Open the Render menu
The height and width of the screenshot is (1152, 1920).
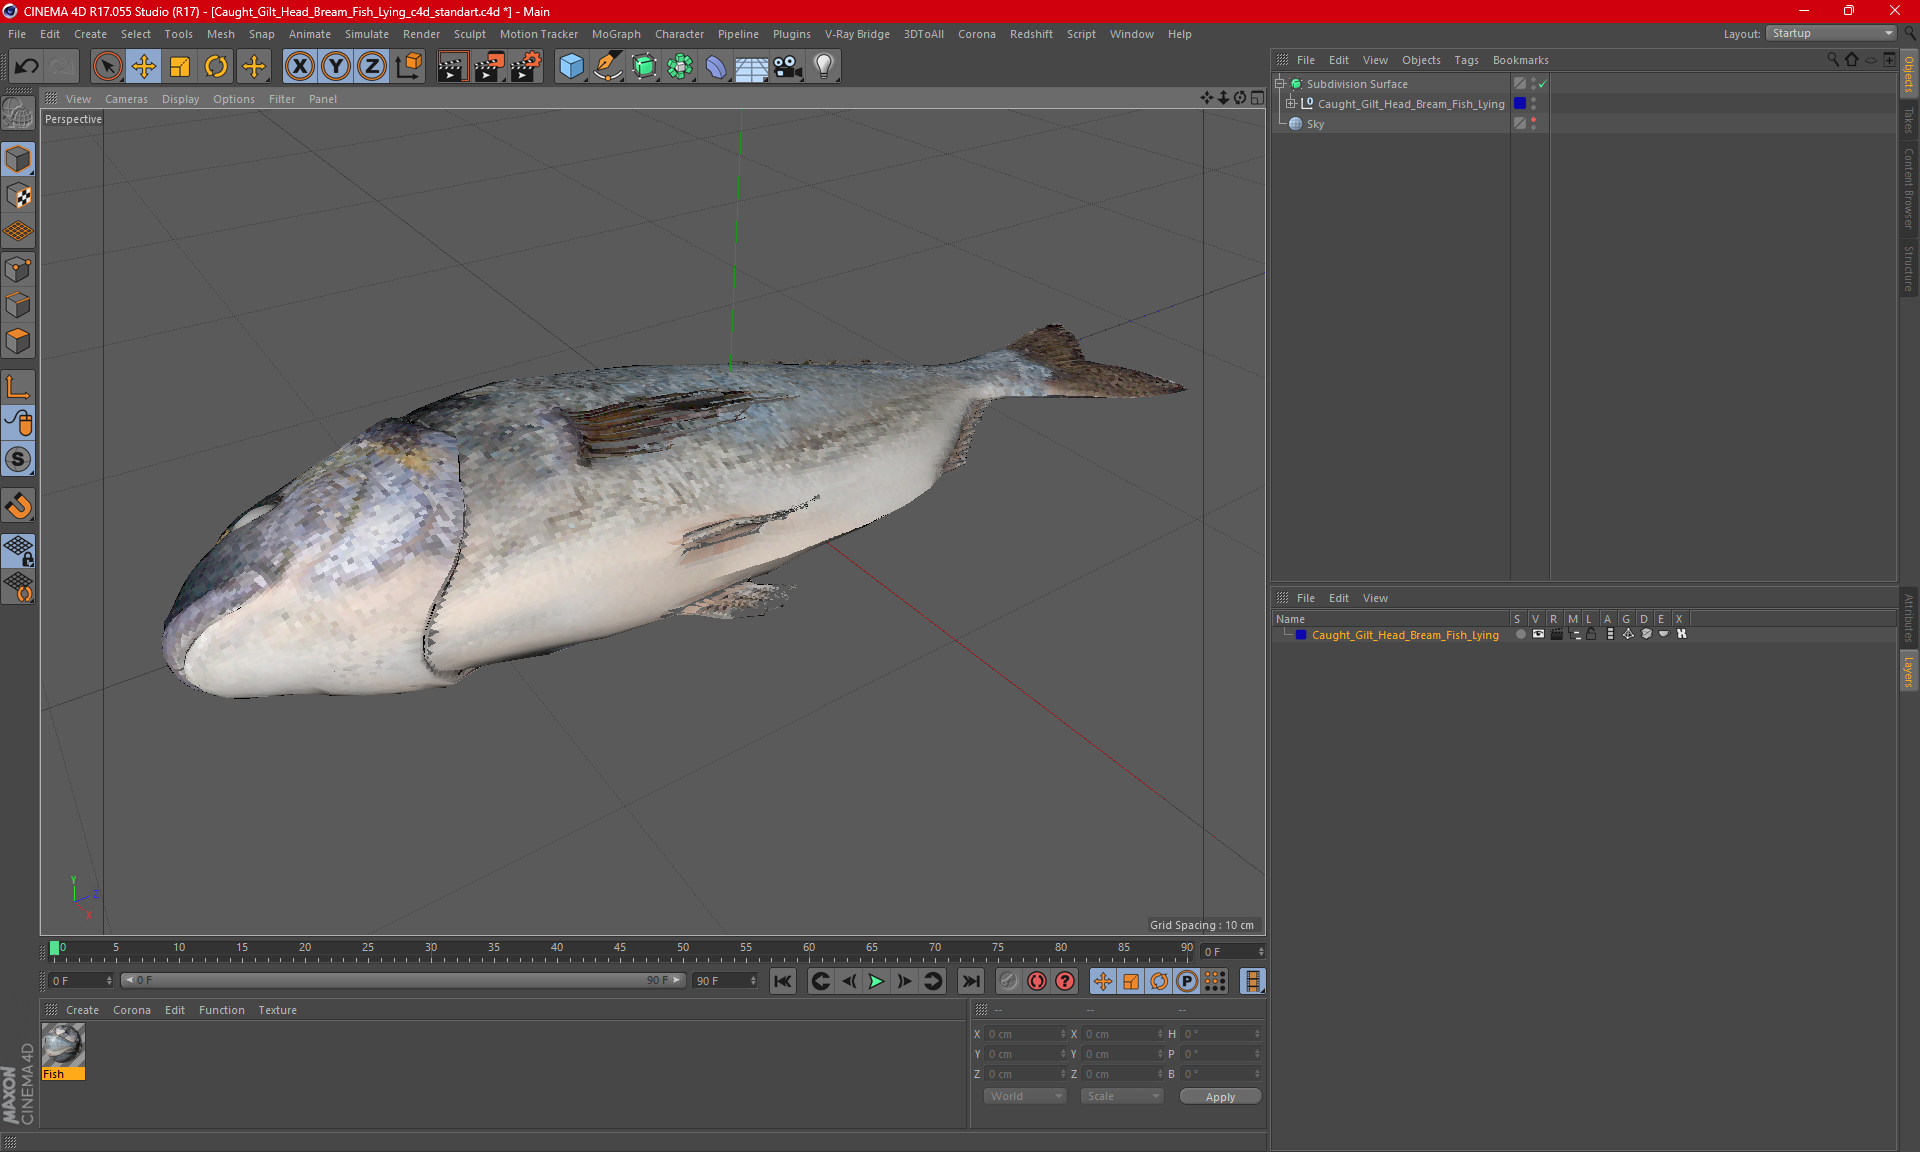[x=421, y=34]
